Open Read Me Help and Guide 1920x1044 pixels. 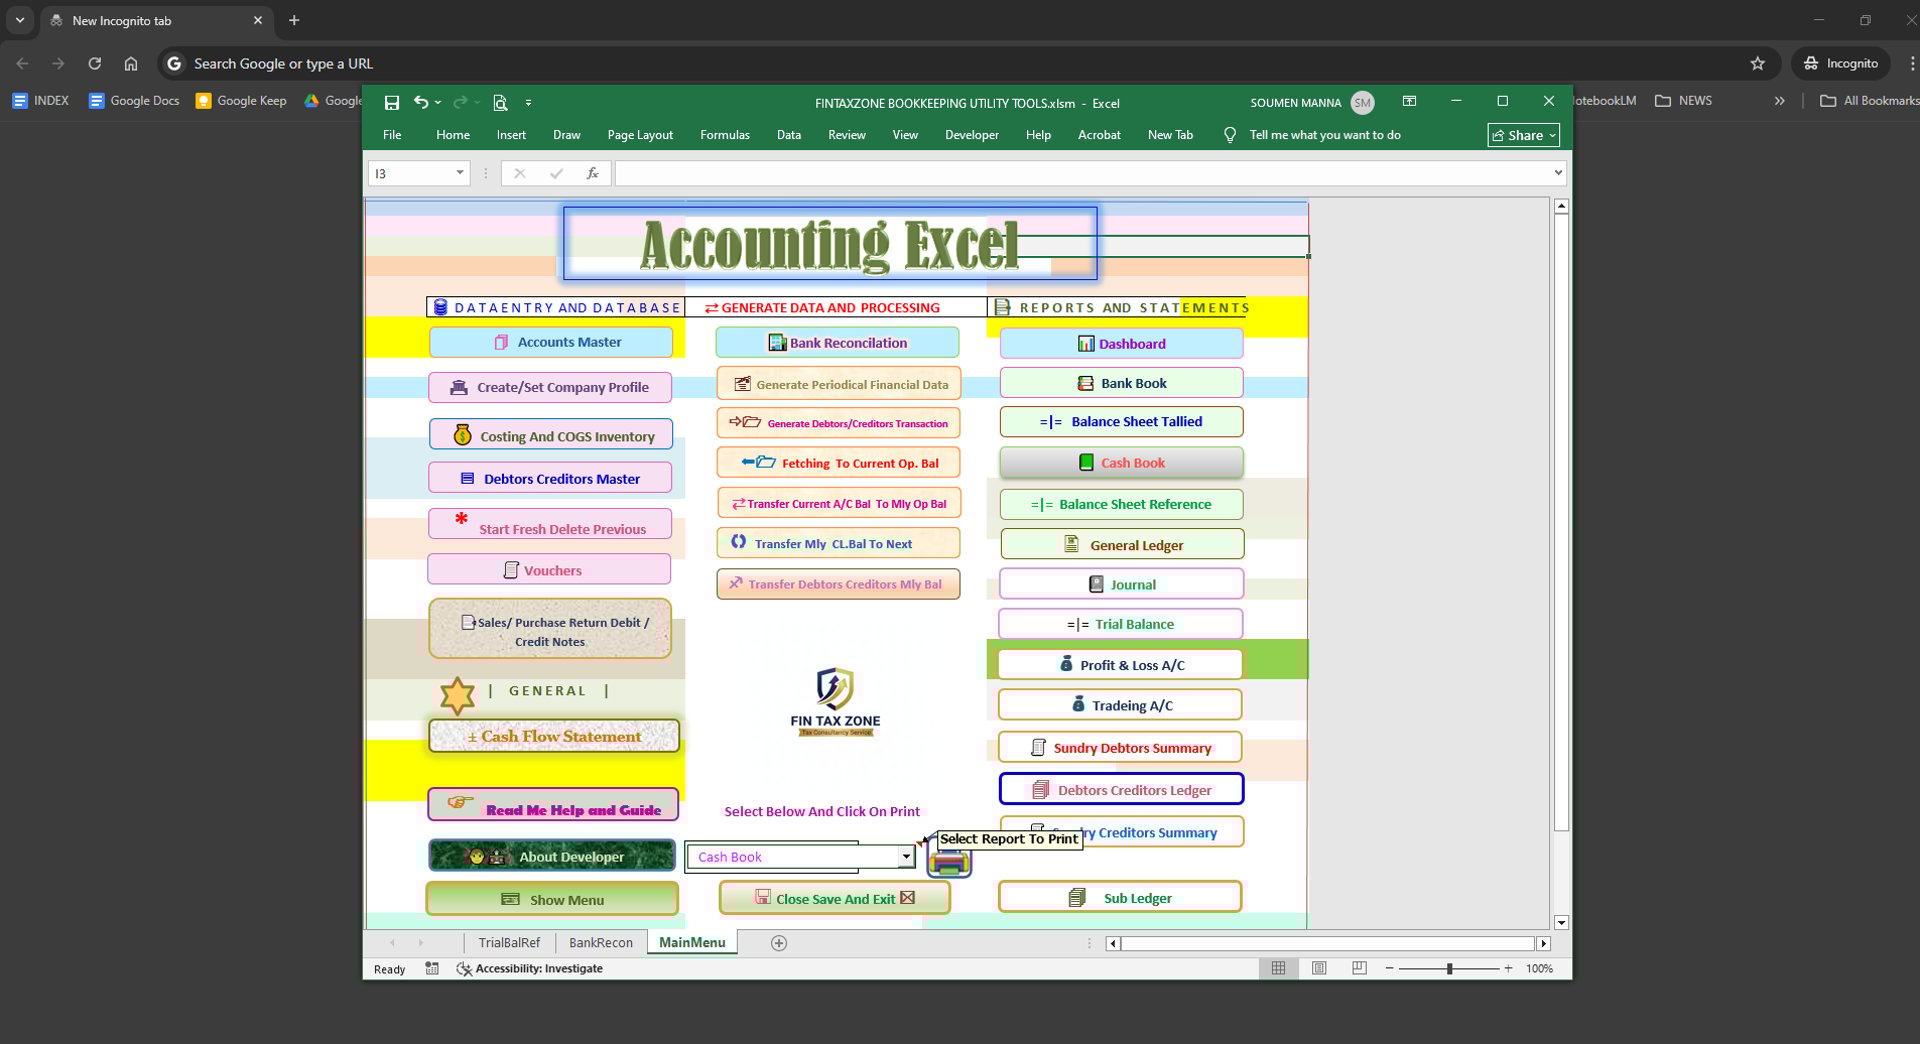553,806
